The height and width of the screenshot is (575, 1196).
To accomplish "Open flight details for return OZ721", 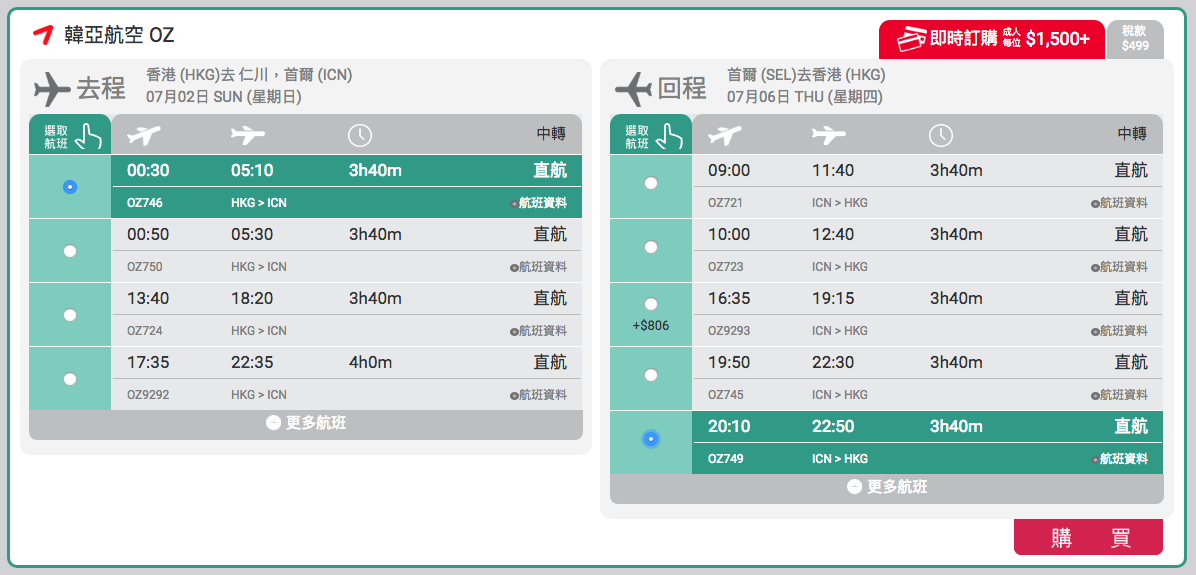I will [x=1120, y=203].
